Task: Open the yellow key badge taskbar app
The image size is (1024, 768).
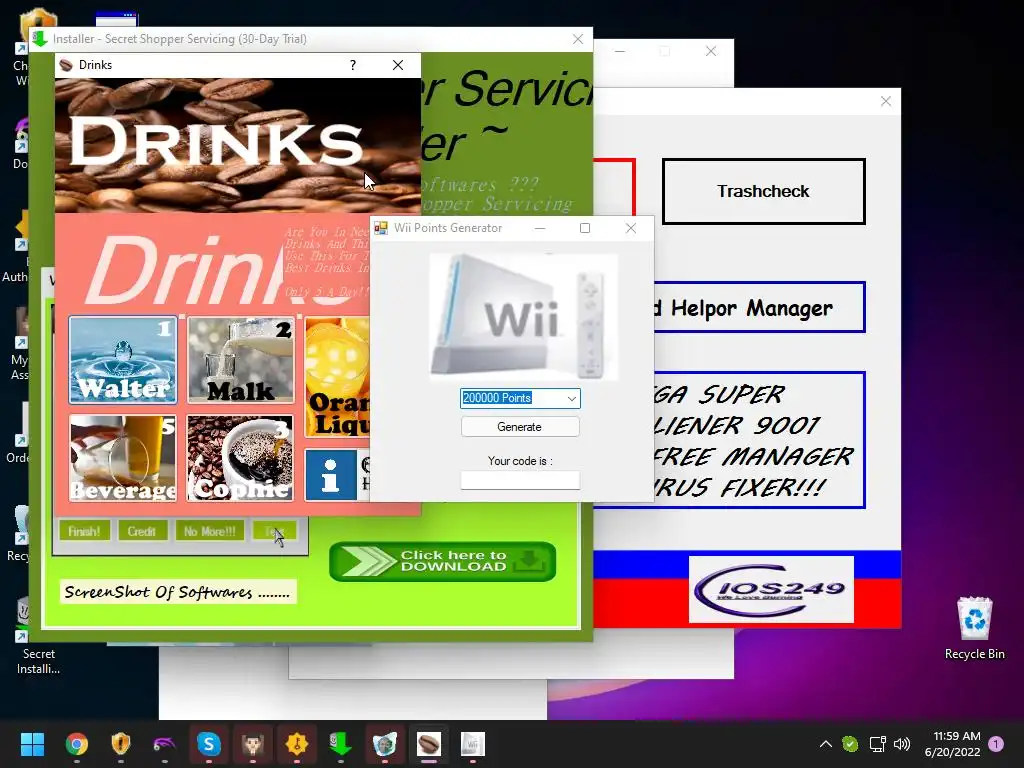Action: click(x=296, y=744)
